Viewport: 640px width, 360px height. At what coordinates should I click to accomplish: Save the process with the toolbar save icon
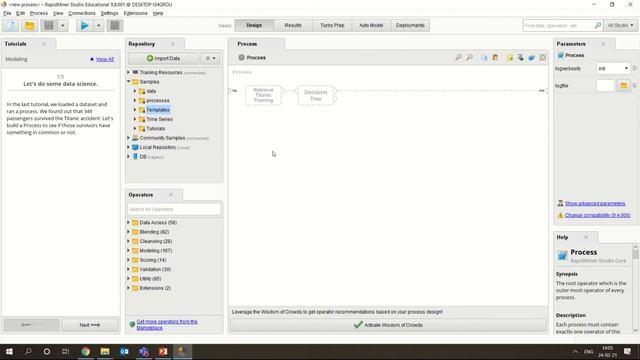pyautogui.click(x=49, y=26)
